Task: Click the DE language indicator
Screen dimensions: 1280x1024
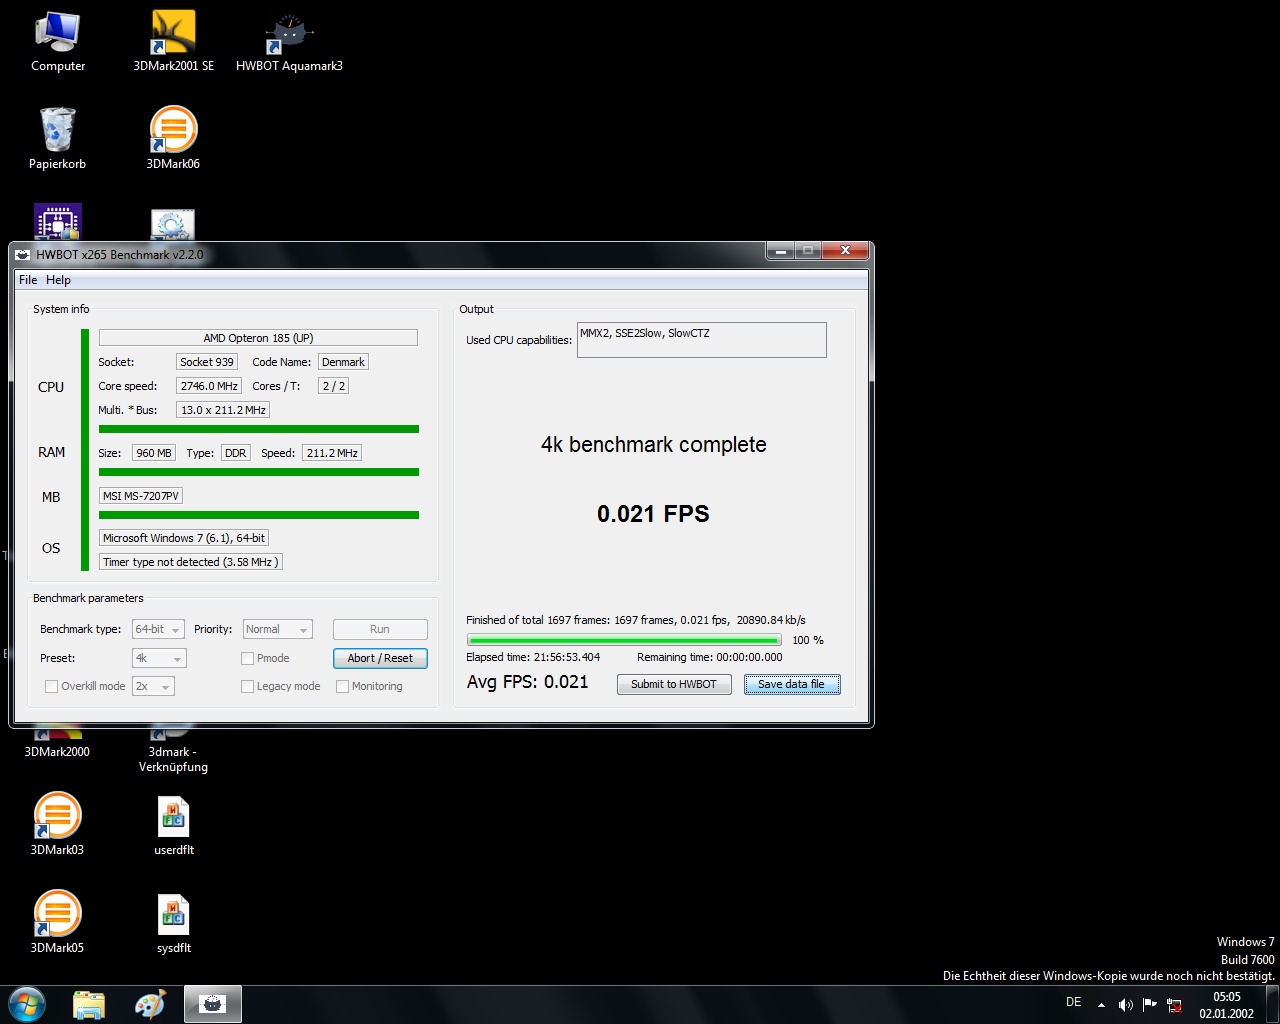Action: [x=1073, y=1002]
